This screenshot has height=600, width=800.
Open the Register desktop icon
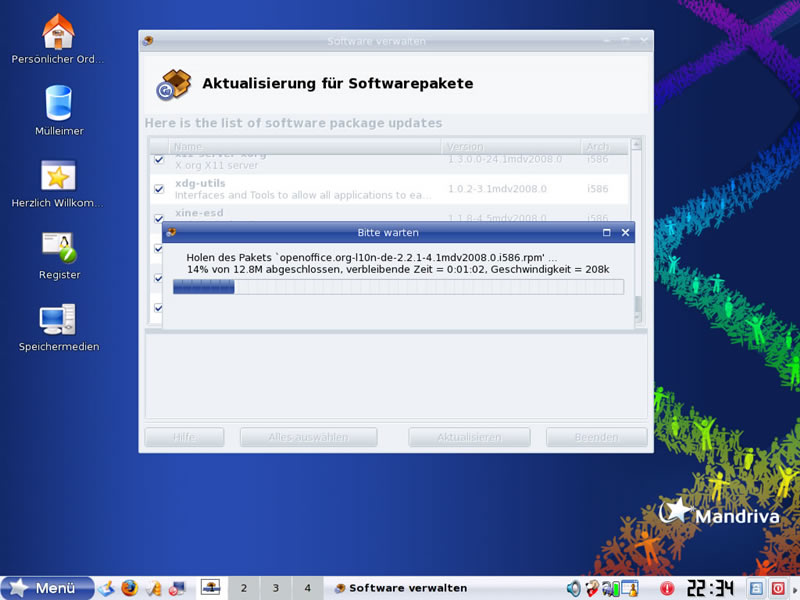click(59, 247)
